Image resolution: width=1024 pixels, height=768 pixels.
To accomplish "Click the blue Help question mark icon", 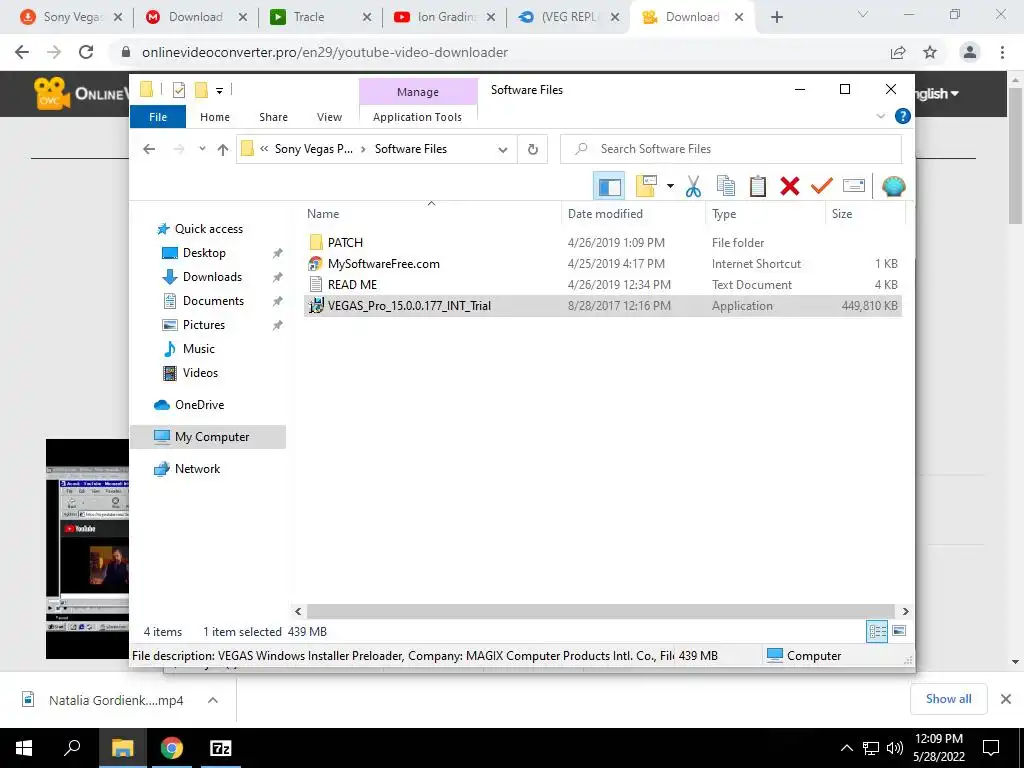I will click(903, 116).
